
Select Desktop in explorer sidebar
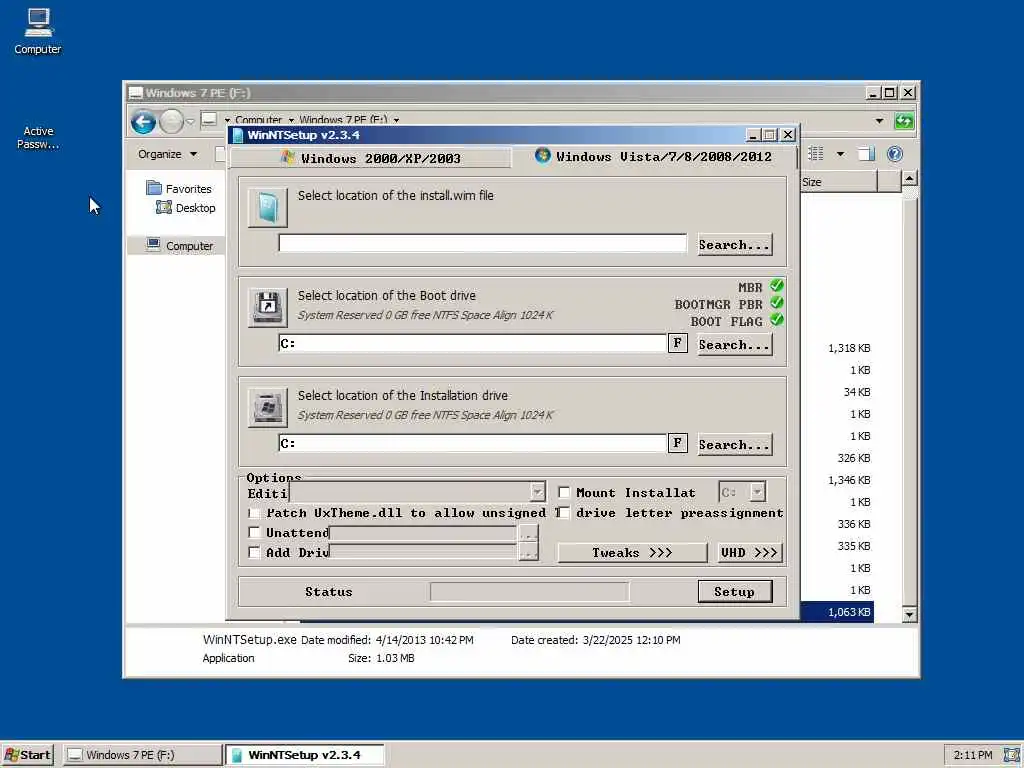click(185, 208)
